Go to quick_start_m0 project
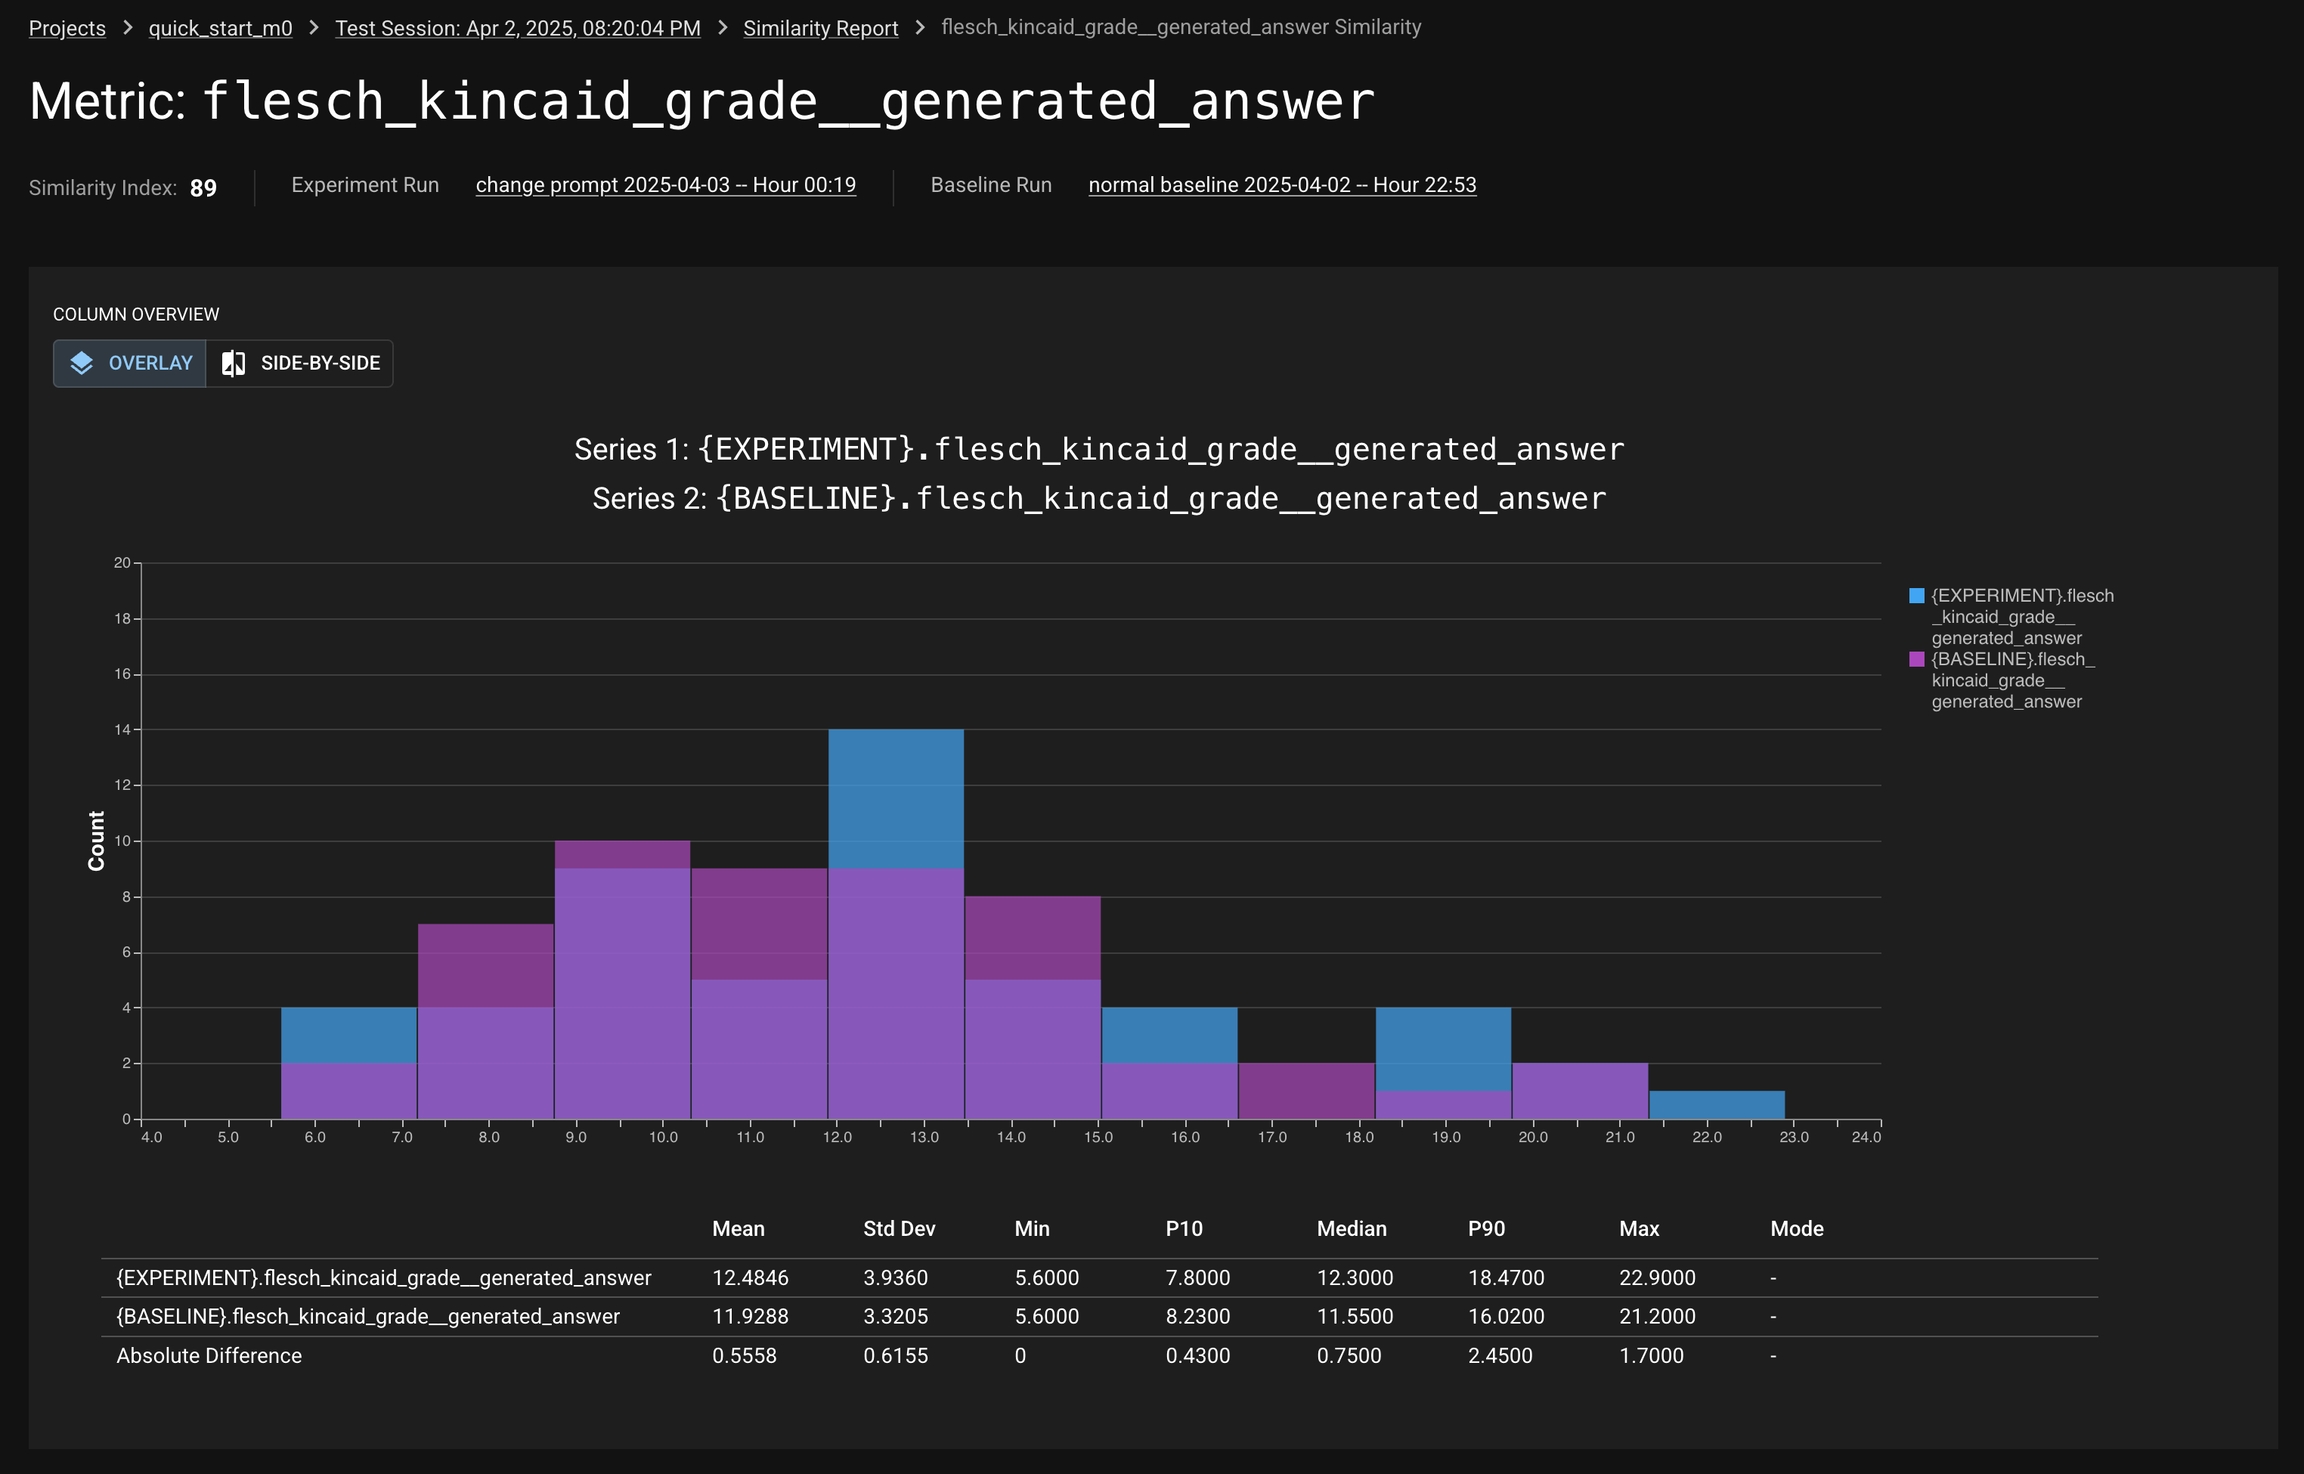This screenshot has width=2304, height=1474. (x=220, y=28)
